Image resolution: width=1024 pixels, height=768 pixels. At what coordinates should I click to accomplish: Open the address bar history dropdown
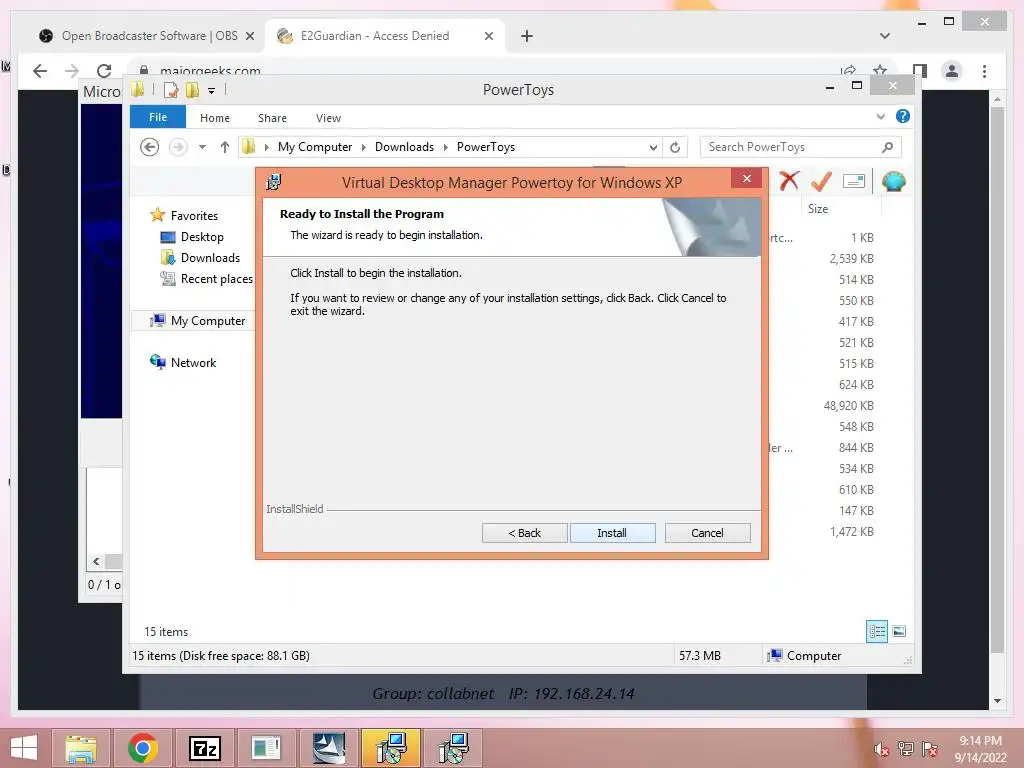point(653,148)
